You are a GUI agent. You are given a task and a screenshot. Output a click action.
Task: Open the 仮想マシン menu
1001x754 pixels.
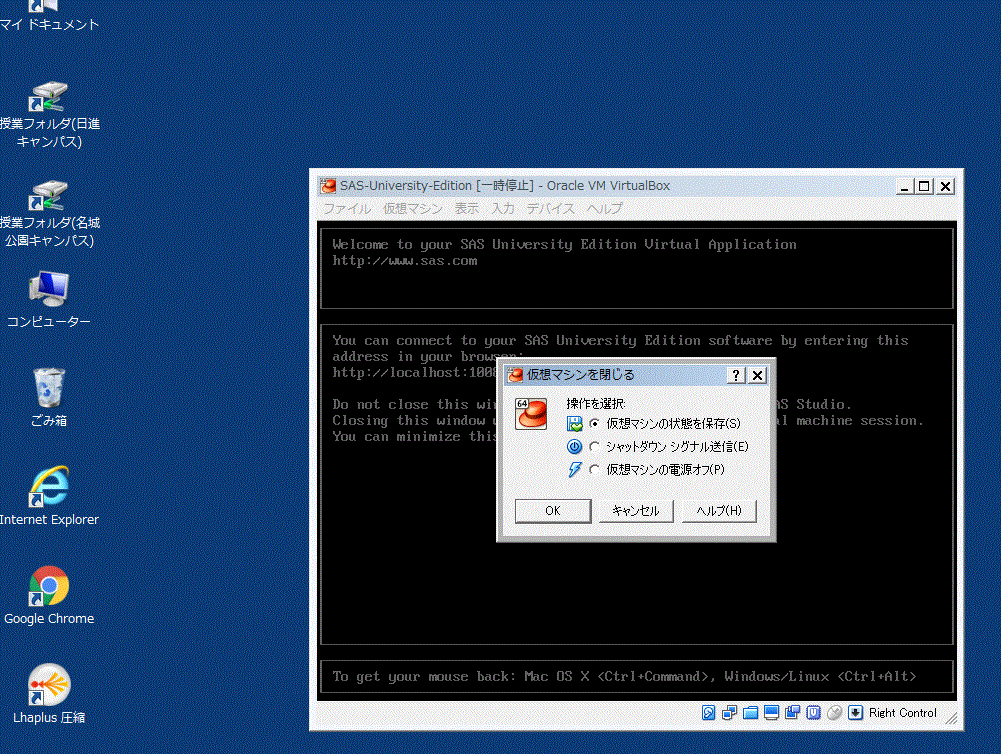[412, 209]
